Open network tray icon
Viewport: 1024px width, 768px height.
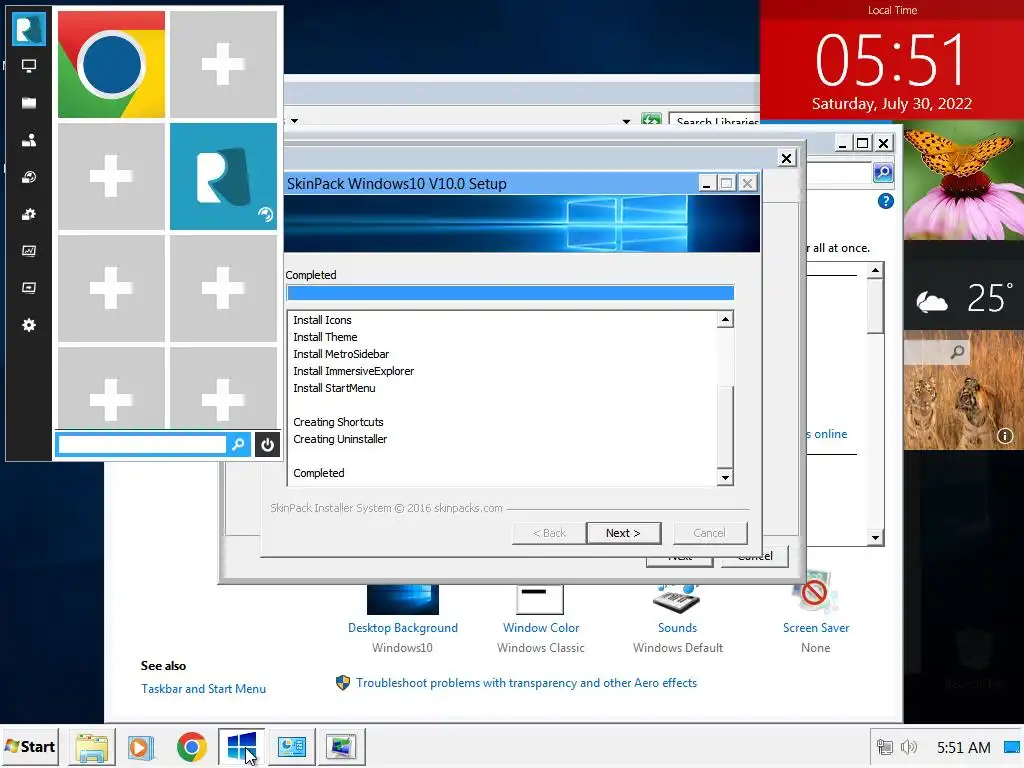(x=885, y=746)
